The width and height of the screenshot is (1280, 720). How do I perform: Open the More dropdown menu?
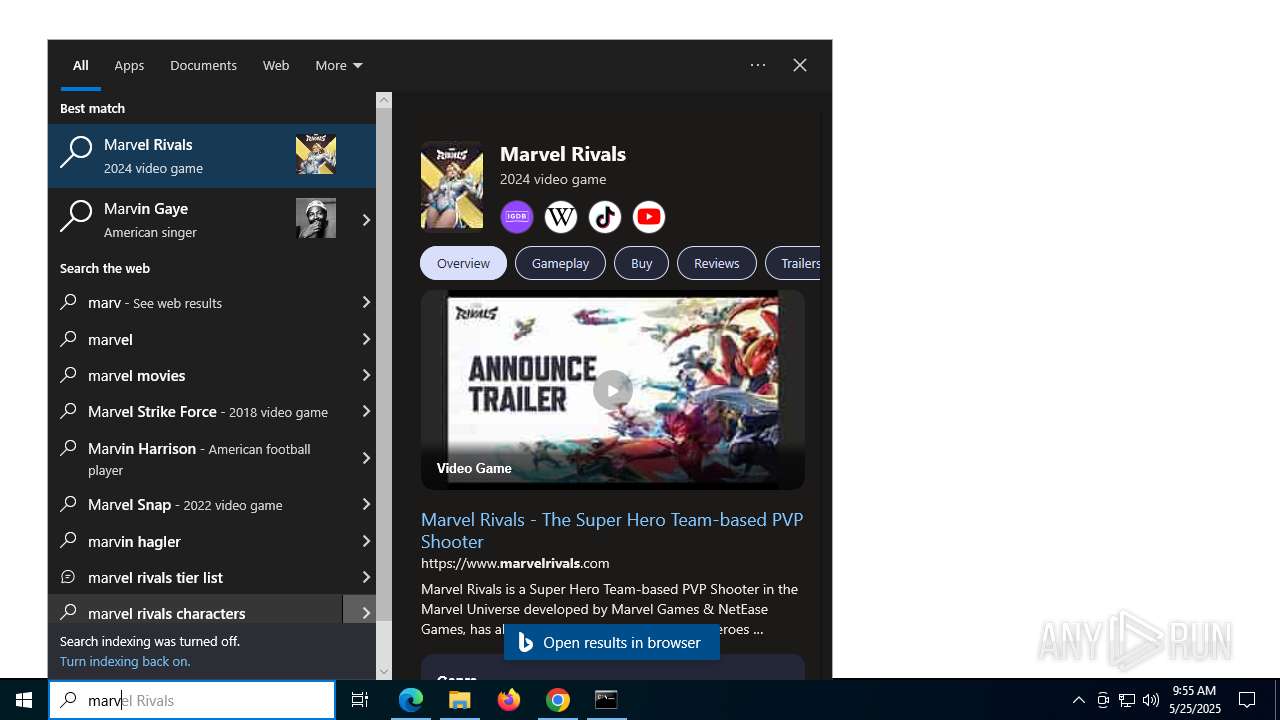[339, 65]
